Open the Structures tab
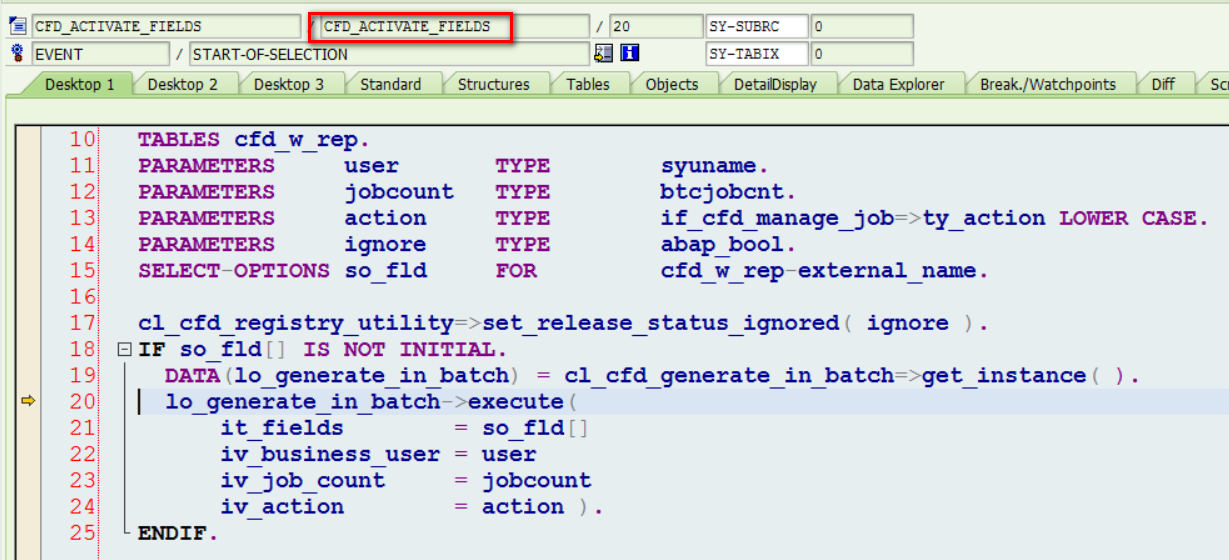1229x560 pixels. [x=493, y=85]
